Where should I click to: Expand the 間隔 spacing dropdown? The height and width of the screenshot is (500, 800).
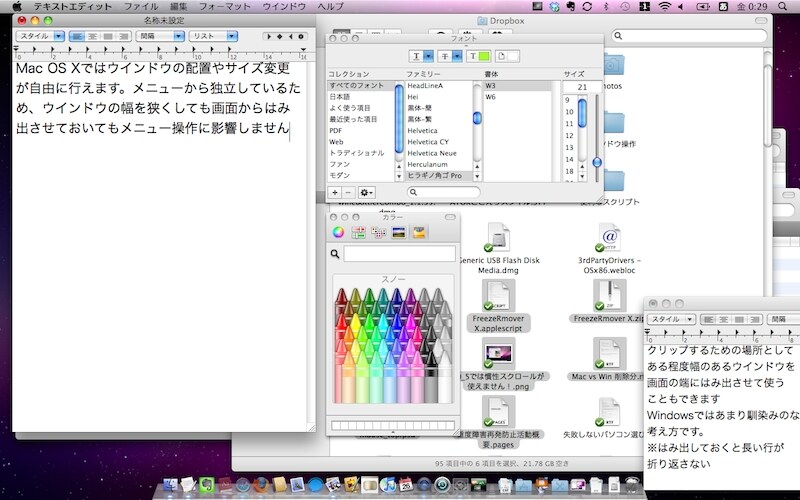pos(159,35)
